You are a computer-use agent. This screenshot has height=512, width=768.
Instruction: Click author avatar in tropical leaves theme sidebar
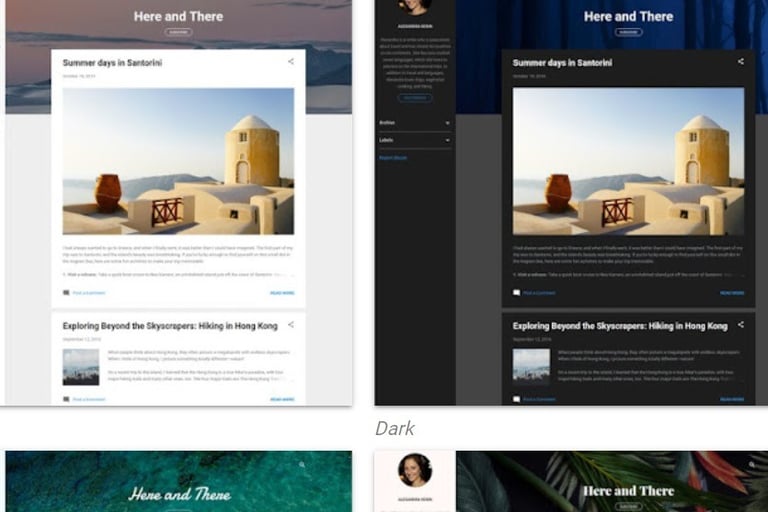click(x=415, y=470)
